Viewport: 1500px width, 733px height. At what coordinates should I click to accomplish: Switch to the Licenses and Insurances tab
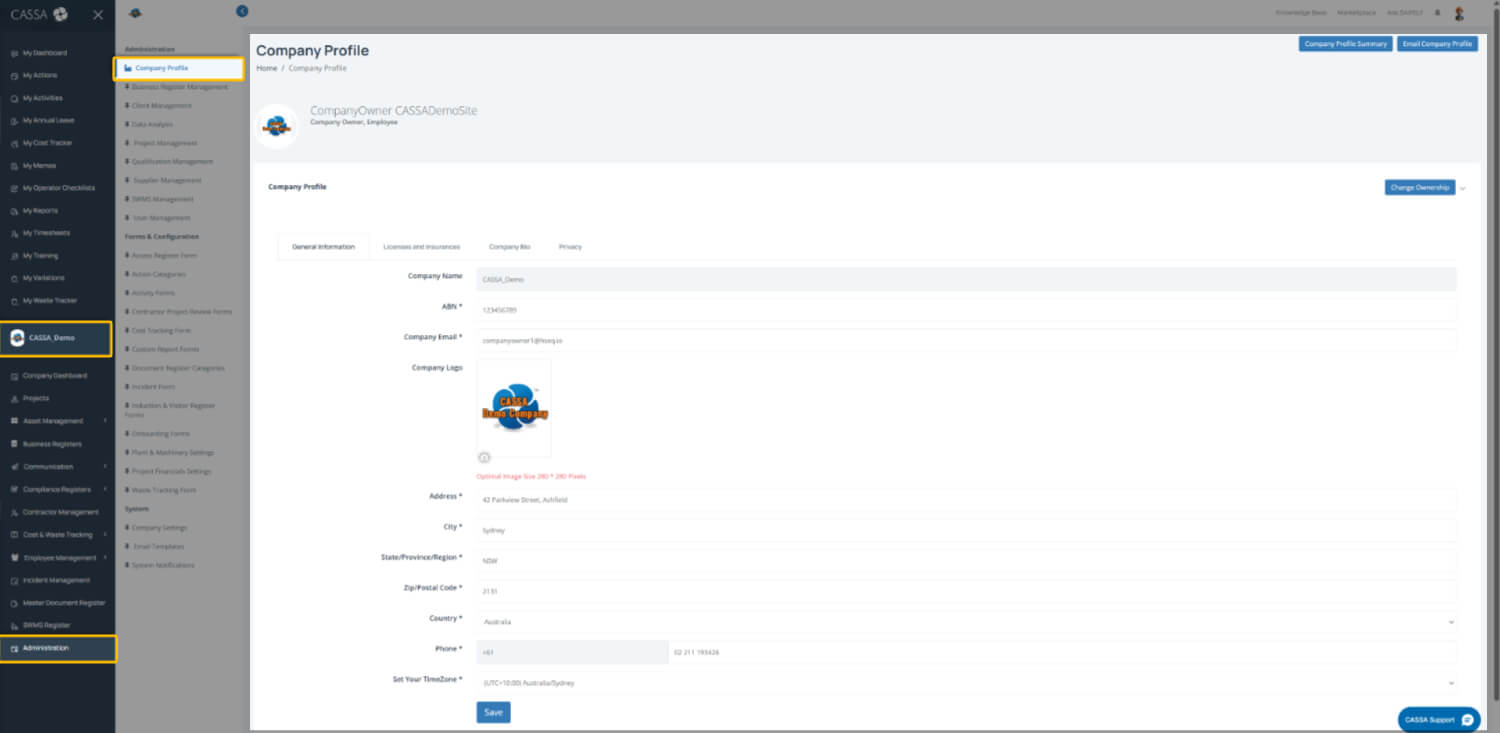[422, 247]
